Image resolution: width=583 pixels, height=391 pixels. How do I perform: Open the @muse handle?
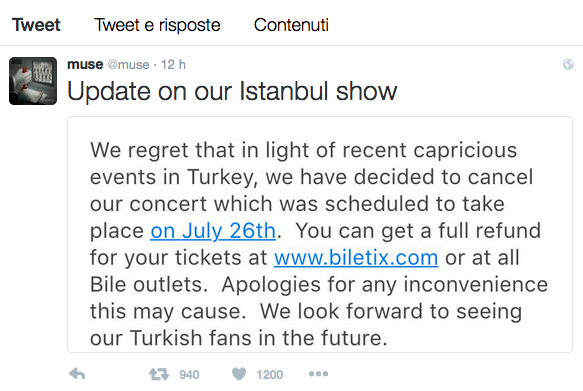pos(128,65)
